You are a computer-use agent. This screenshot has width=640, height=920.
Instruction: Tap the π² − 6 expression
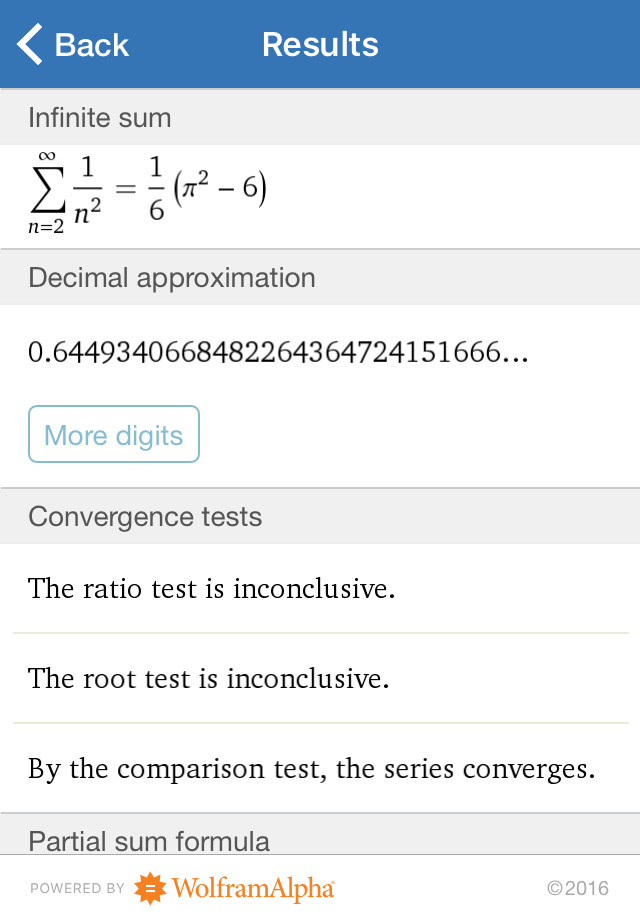221,190
